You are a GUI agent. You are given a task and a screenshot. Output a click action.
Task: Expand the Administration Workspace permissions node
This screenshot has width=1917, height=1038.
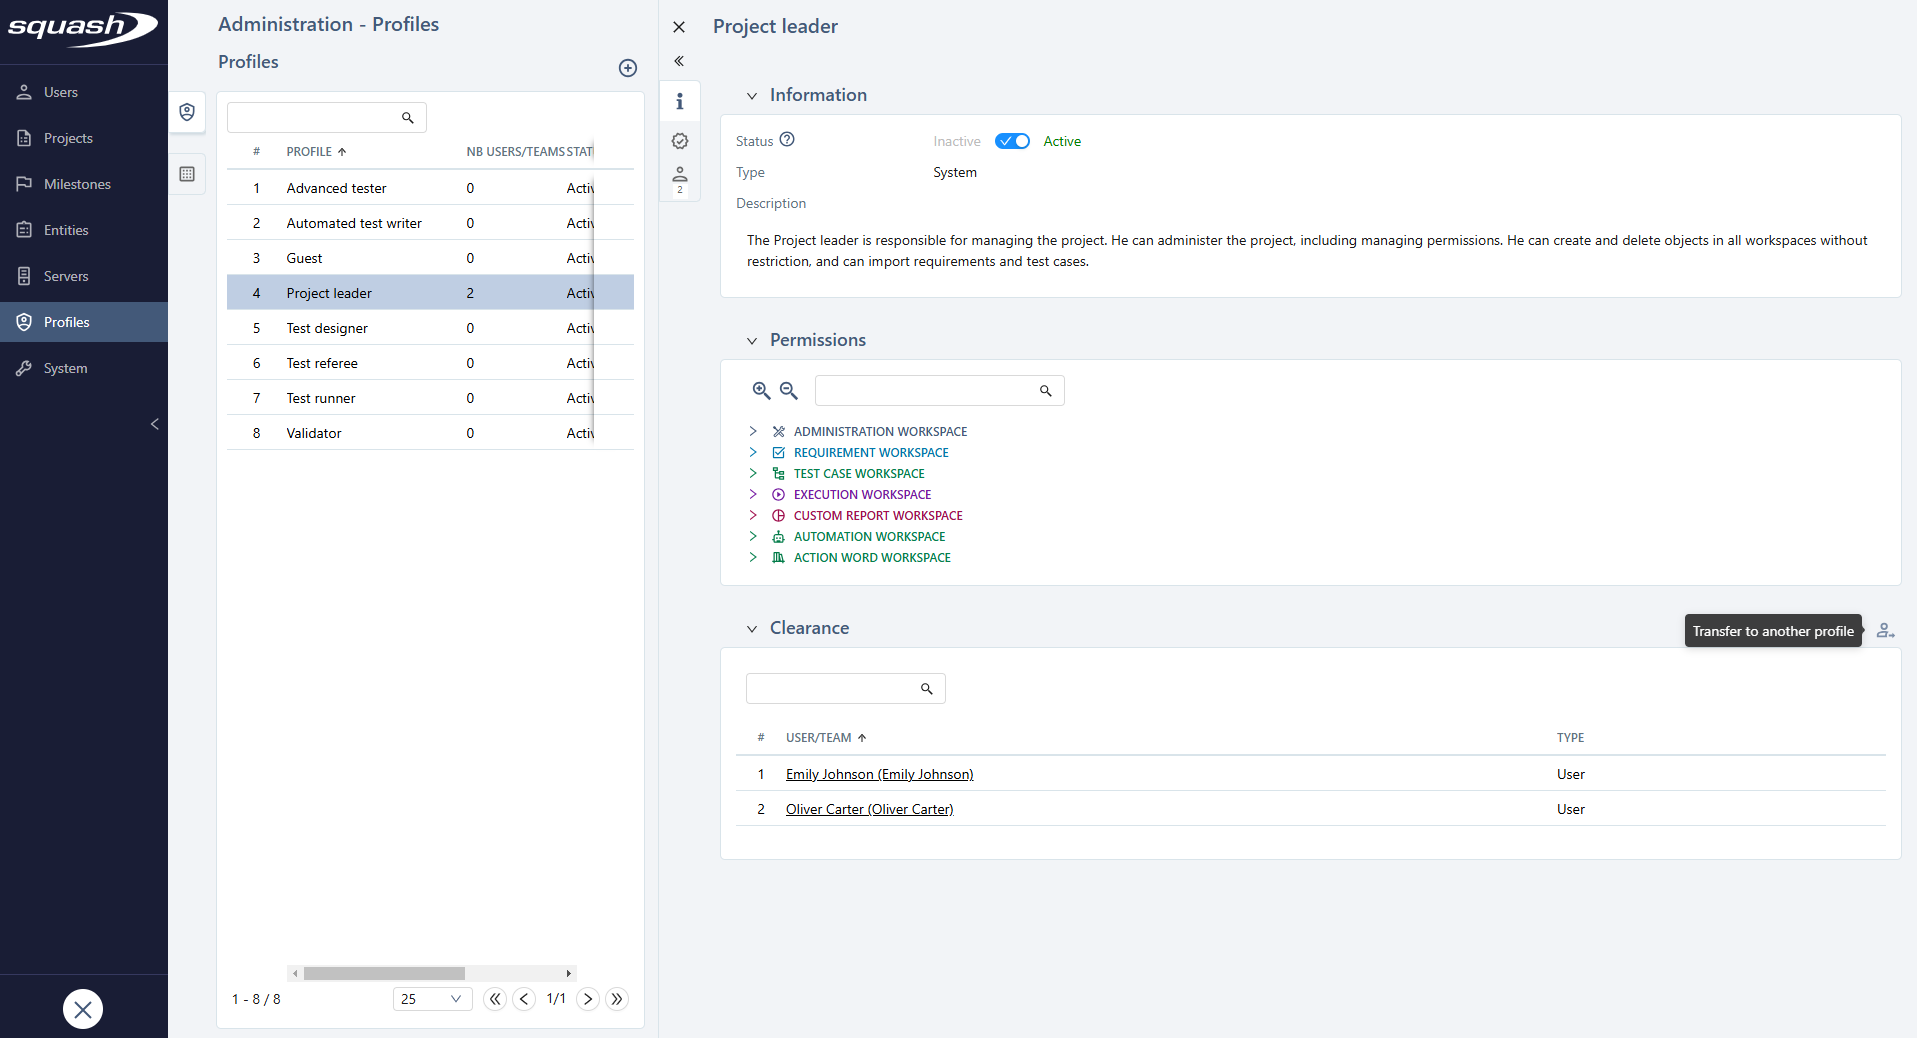point(753,432)
